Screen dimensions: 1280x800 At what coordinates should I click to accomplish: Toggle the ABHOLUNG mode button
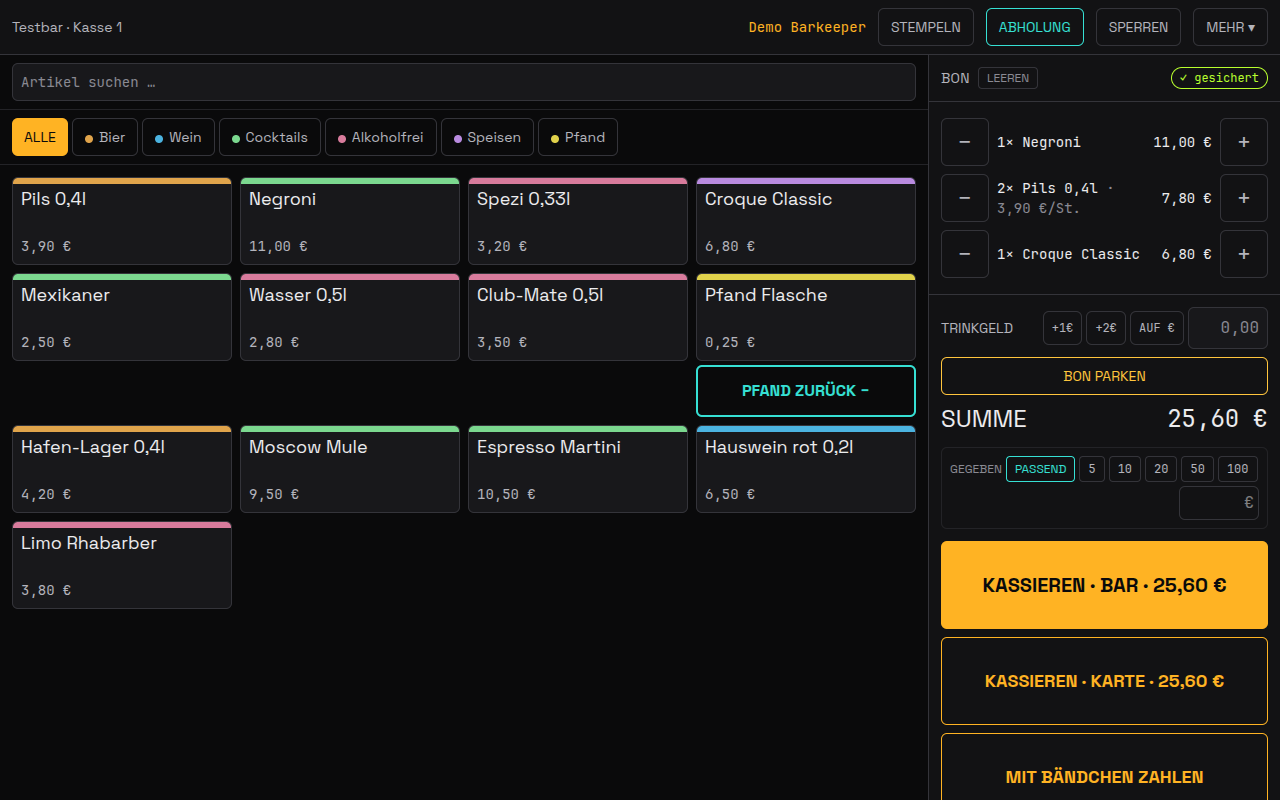tap(1035, 27)
